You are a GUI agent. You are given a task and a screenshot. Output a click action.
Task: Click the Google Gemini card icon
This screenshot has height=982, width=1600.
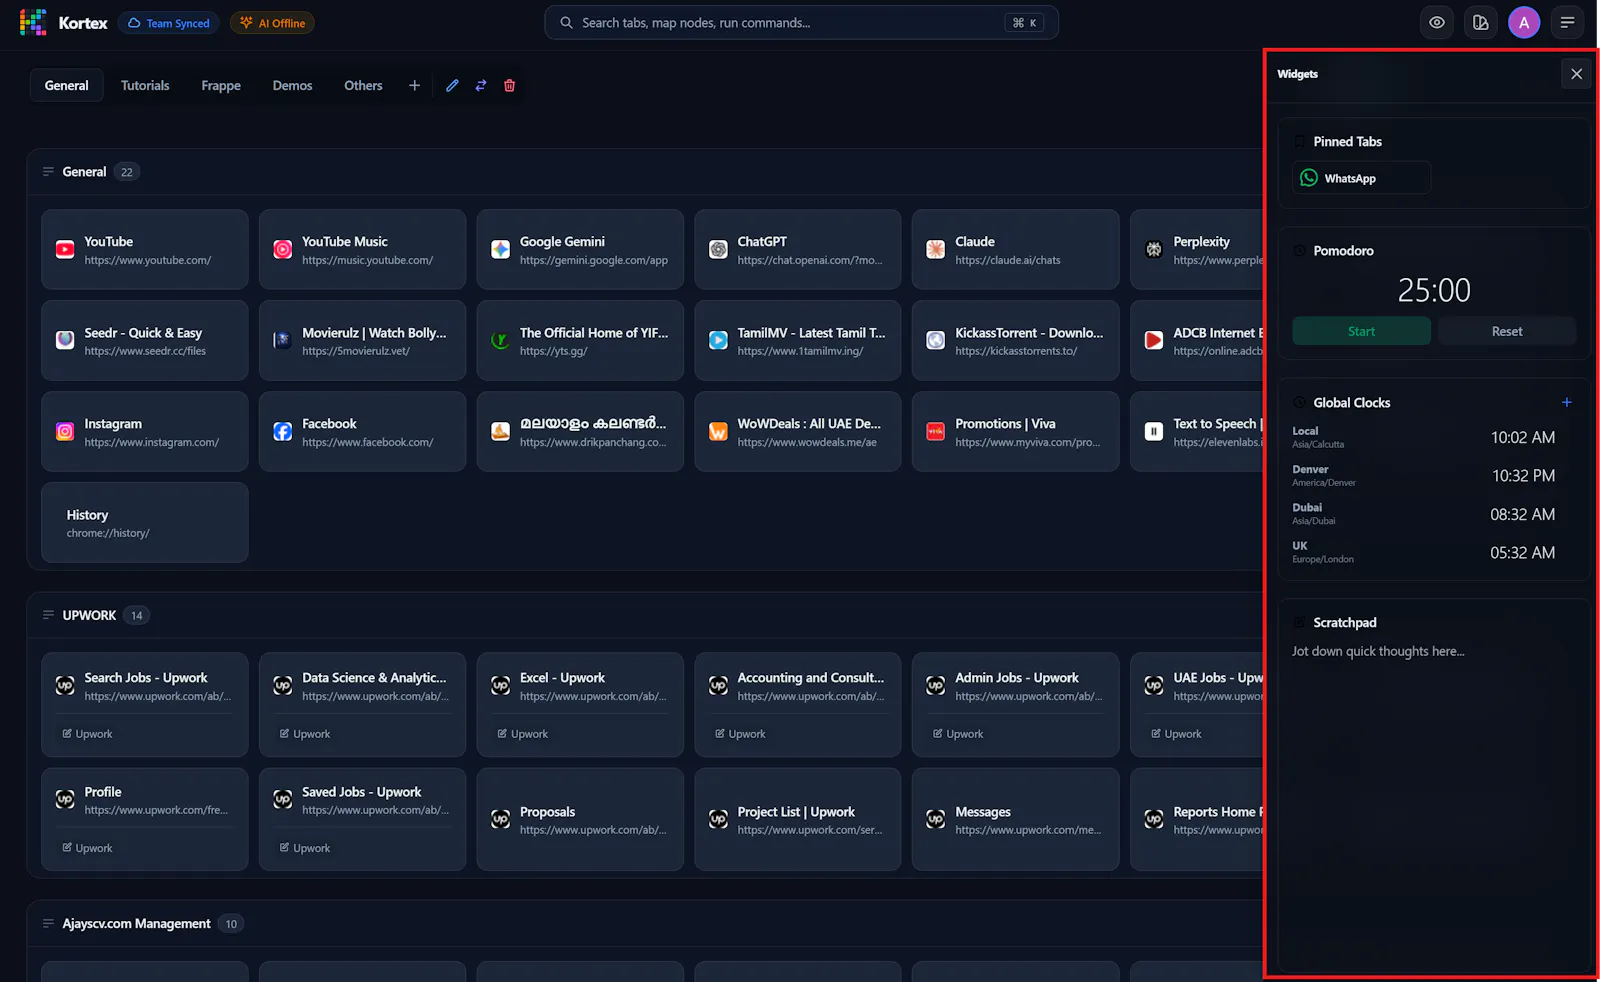(501, 250)
